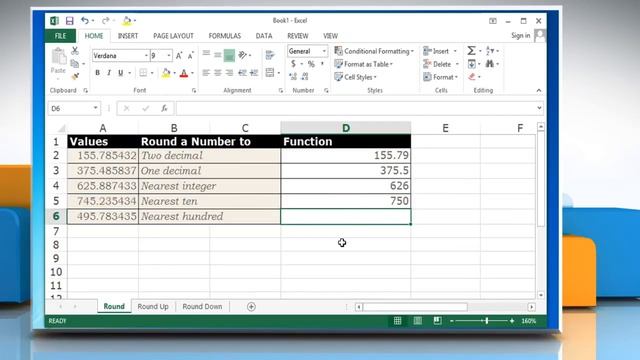Click the Delete cells button
This screenshot has width=640, height=360.
pos(441,64)
